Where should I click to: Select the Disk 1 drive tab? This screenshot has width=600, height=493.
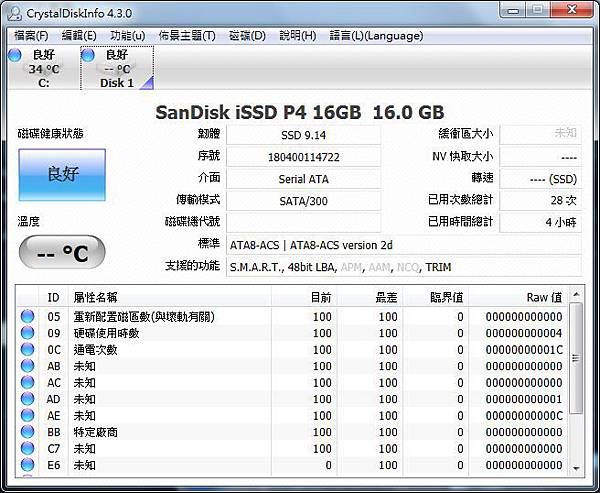pos(117,69)
